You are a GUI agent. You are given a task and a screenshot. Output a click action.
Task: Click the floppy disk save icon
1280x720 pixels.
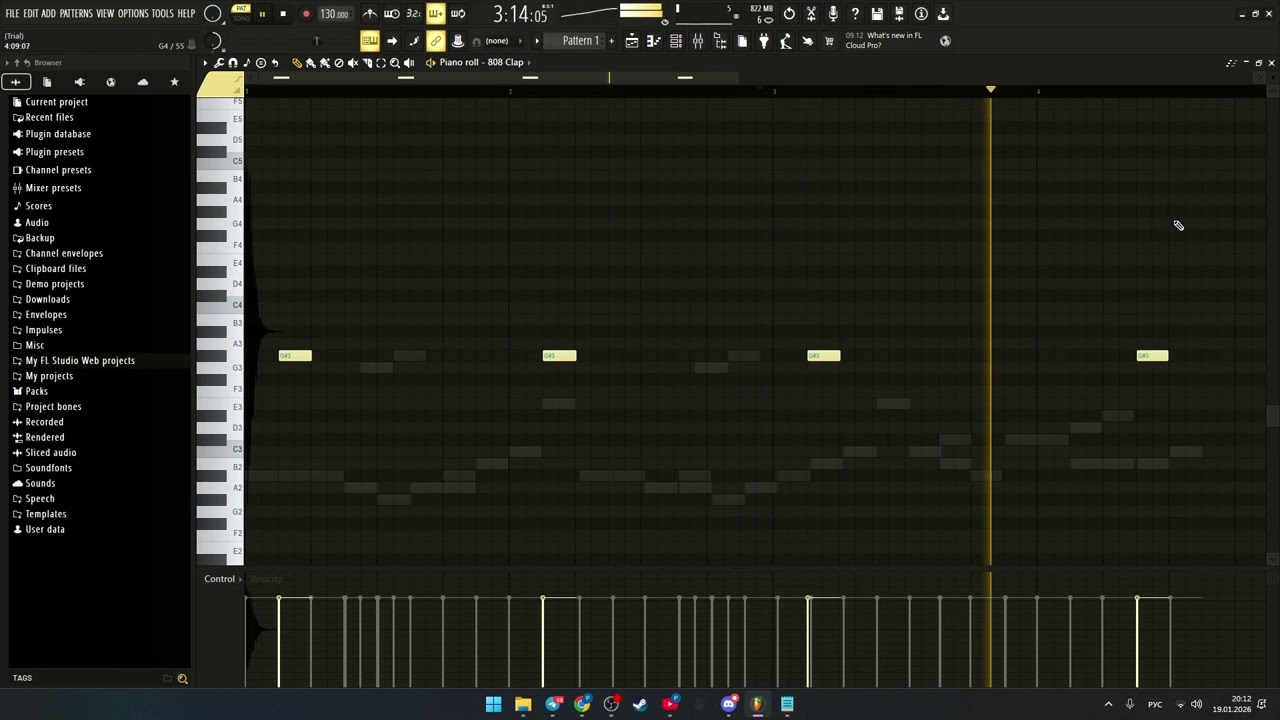pyautogui.click(x=876, y=14)
